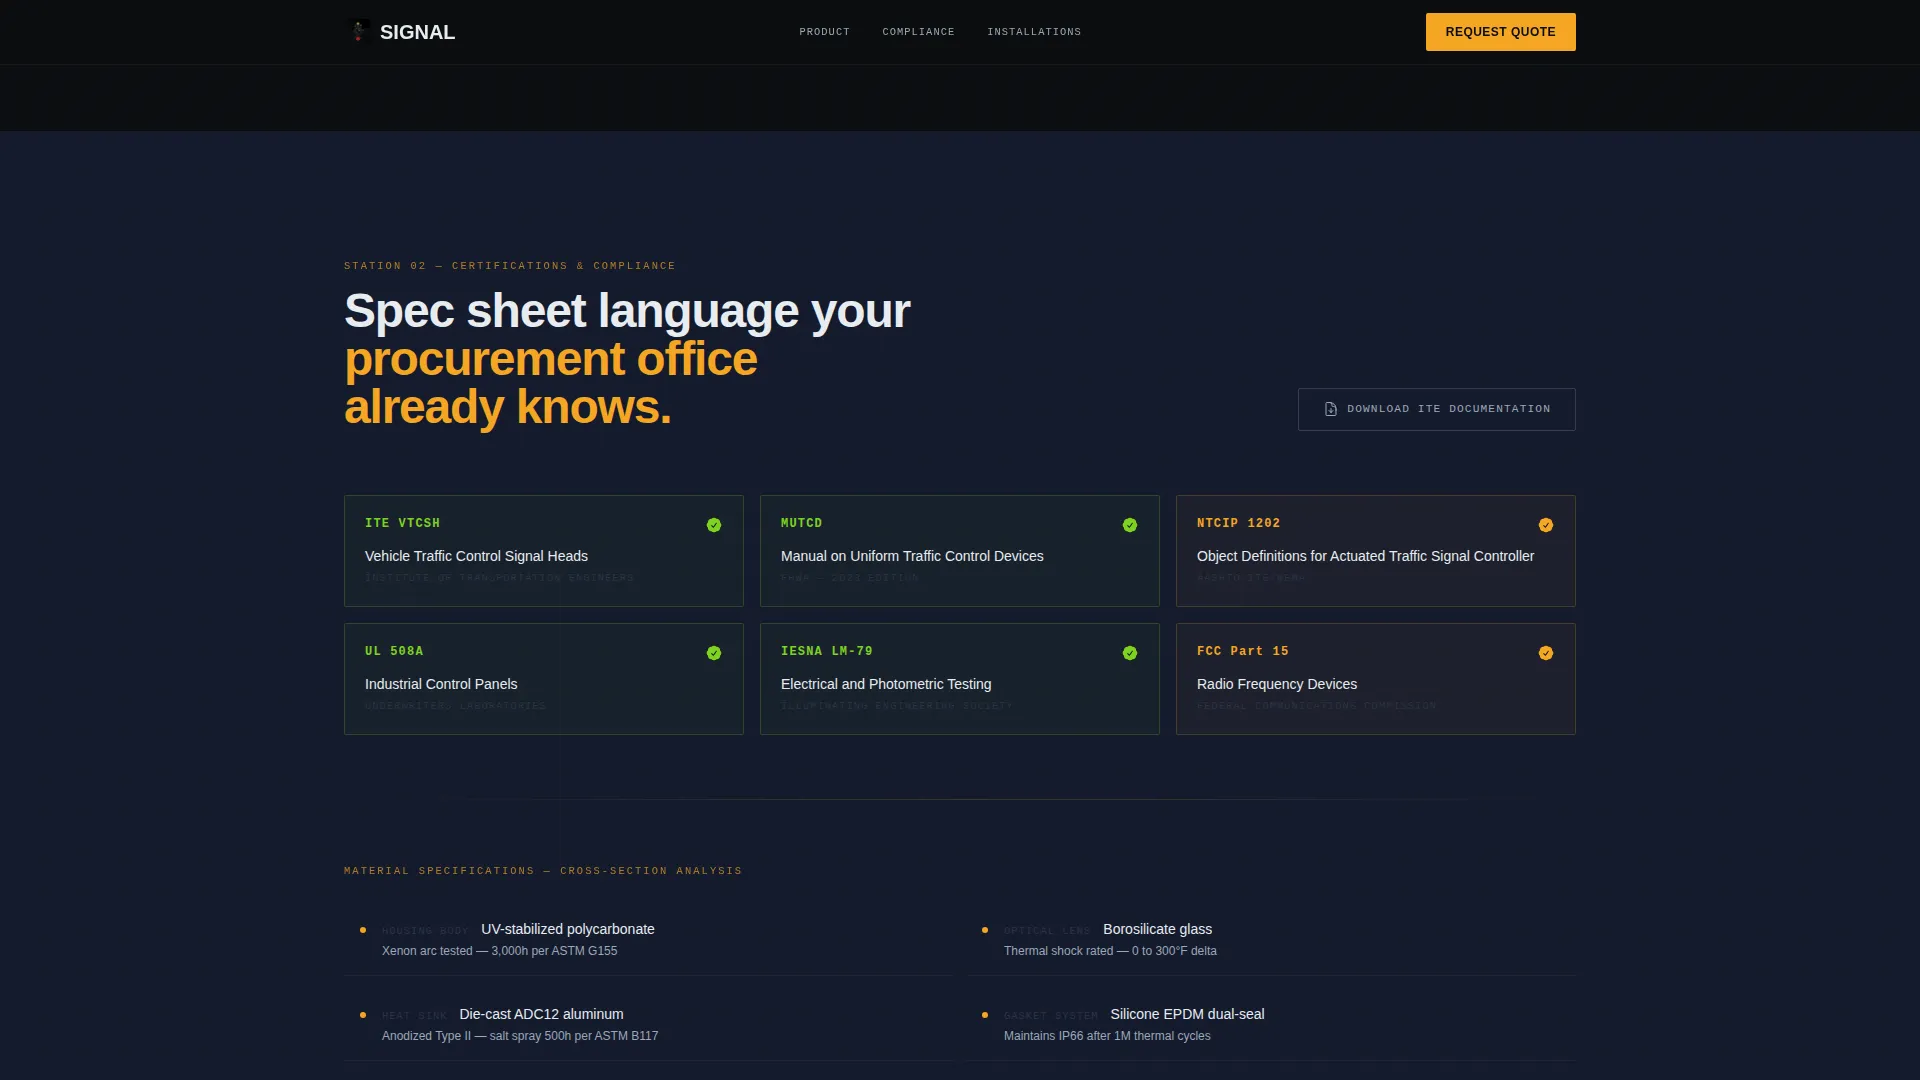The width and height of the screenshot is (1920, 1080).
Task: Open the Compliance nav item
Action: pyautogui.click(x=918, y=32)
